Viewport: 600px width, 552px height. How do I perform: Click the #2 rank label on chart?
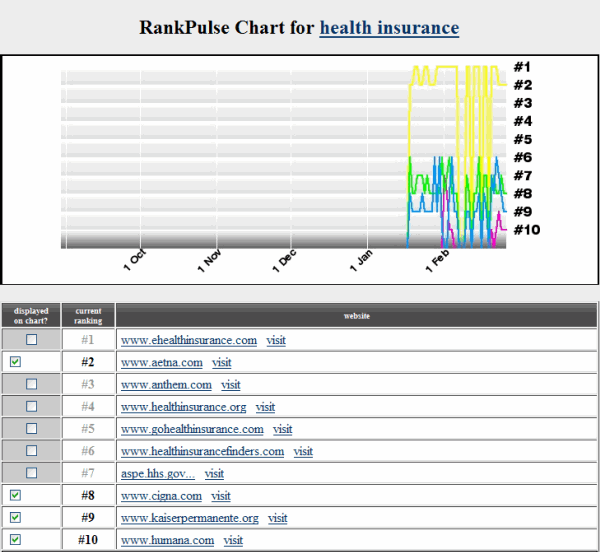pos(523,85)
